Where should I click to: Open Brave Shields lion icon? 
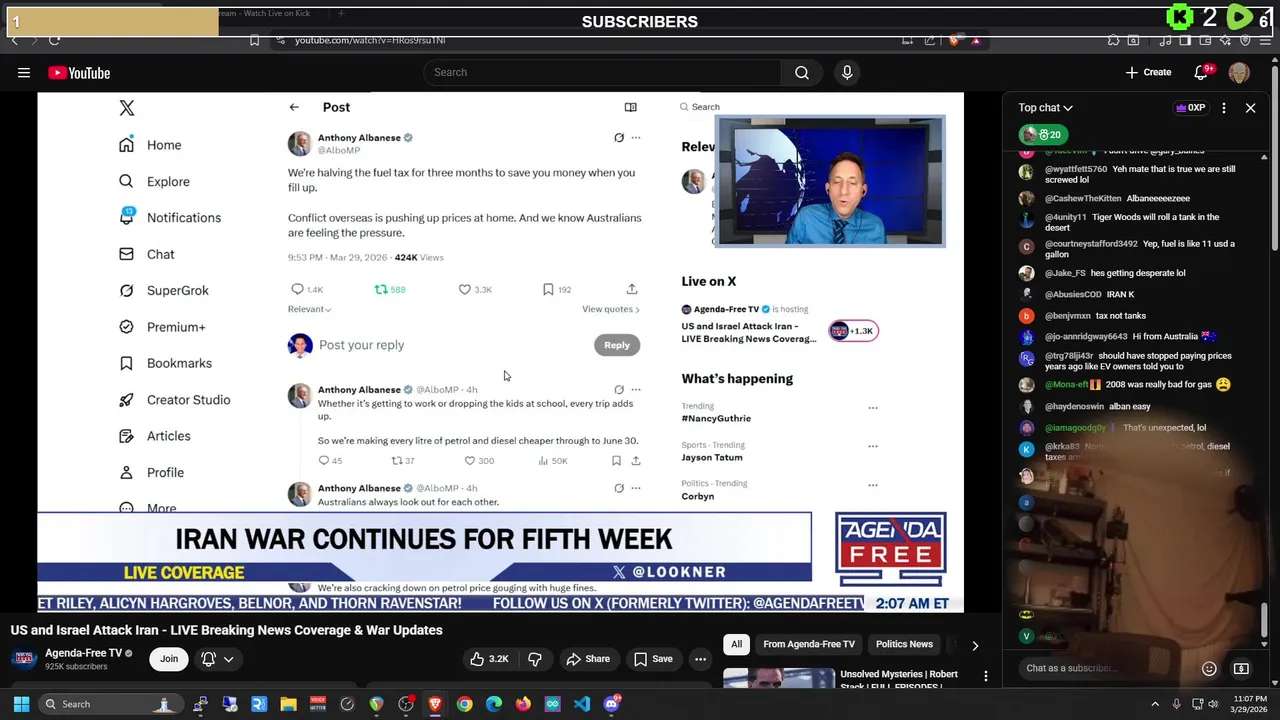(954, 40)
